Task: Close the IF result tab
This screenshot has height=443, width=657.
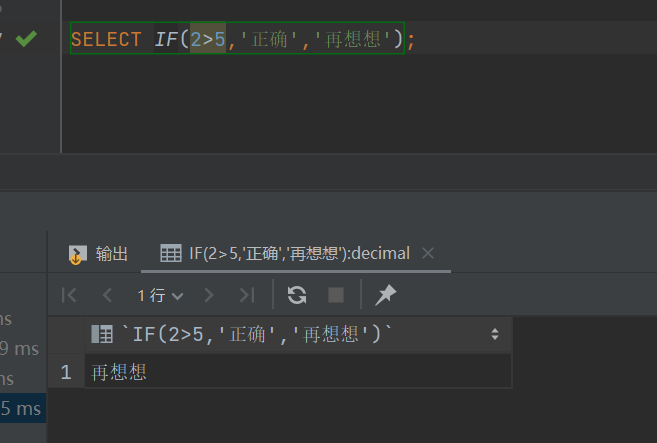Action: pos(428,254)
